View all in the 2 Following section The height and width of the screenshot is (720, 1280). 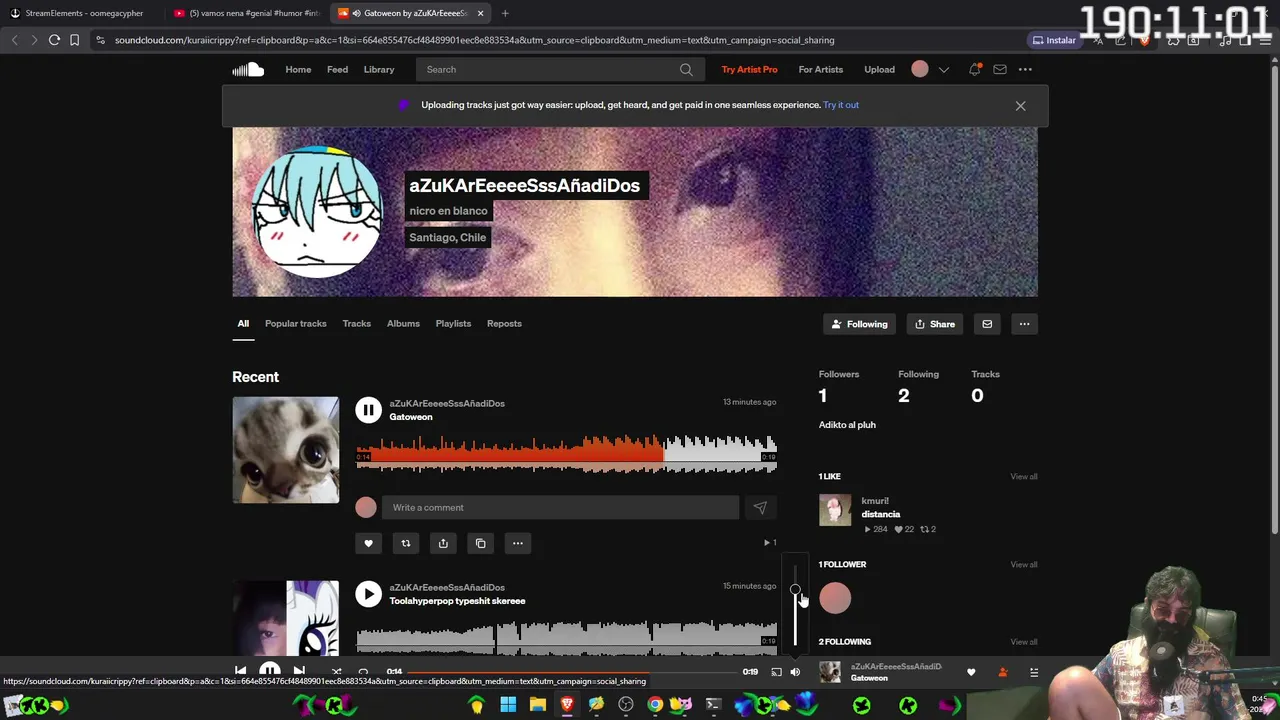point(1024,641)
